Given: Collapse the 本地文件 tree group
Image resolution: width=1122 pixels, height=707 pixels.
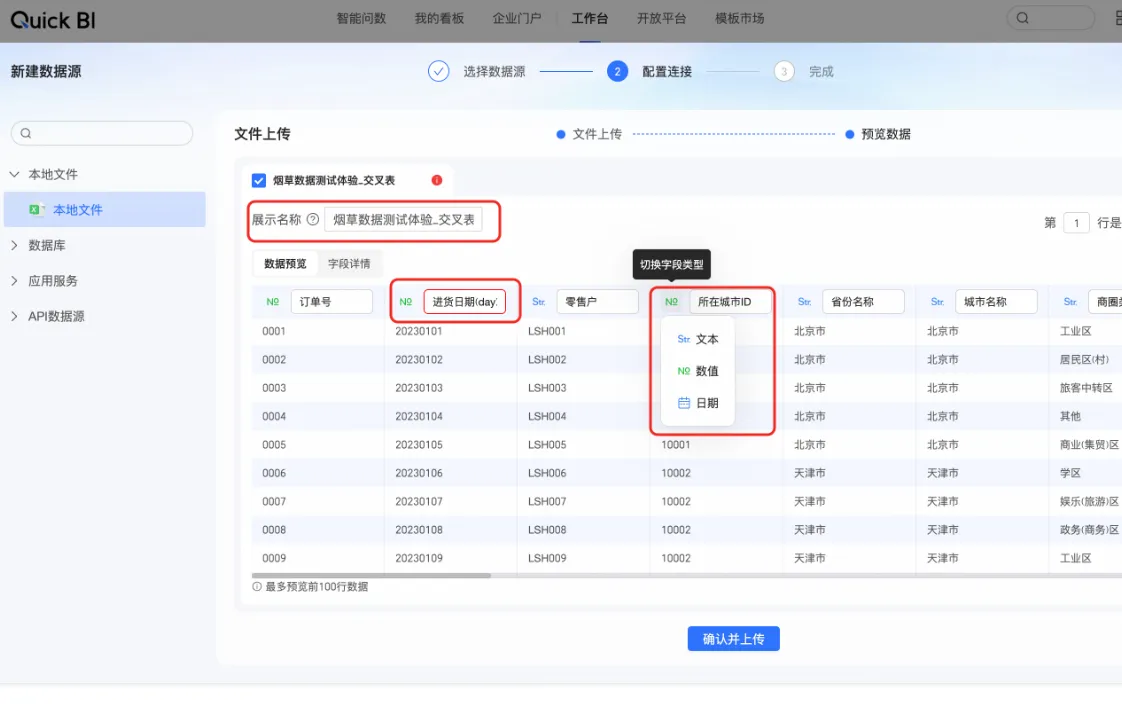Looking at the screenshot, I should click(14, 174).
